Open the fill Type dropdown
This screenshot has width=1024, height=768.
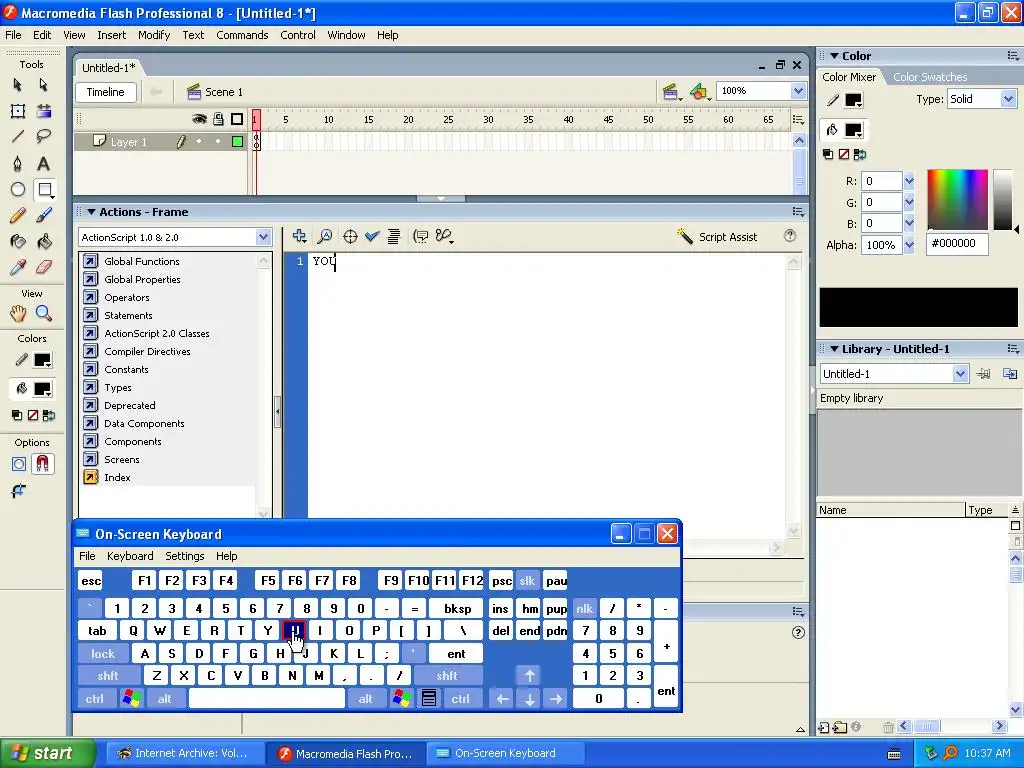coord(1008,99)
